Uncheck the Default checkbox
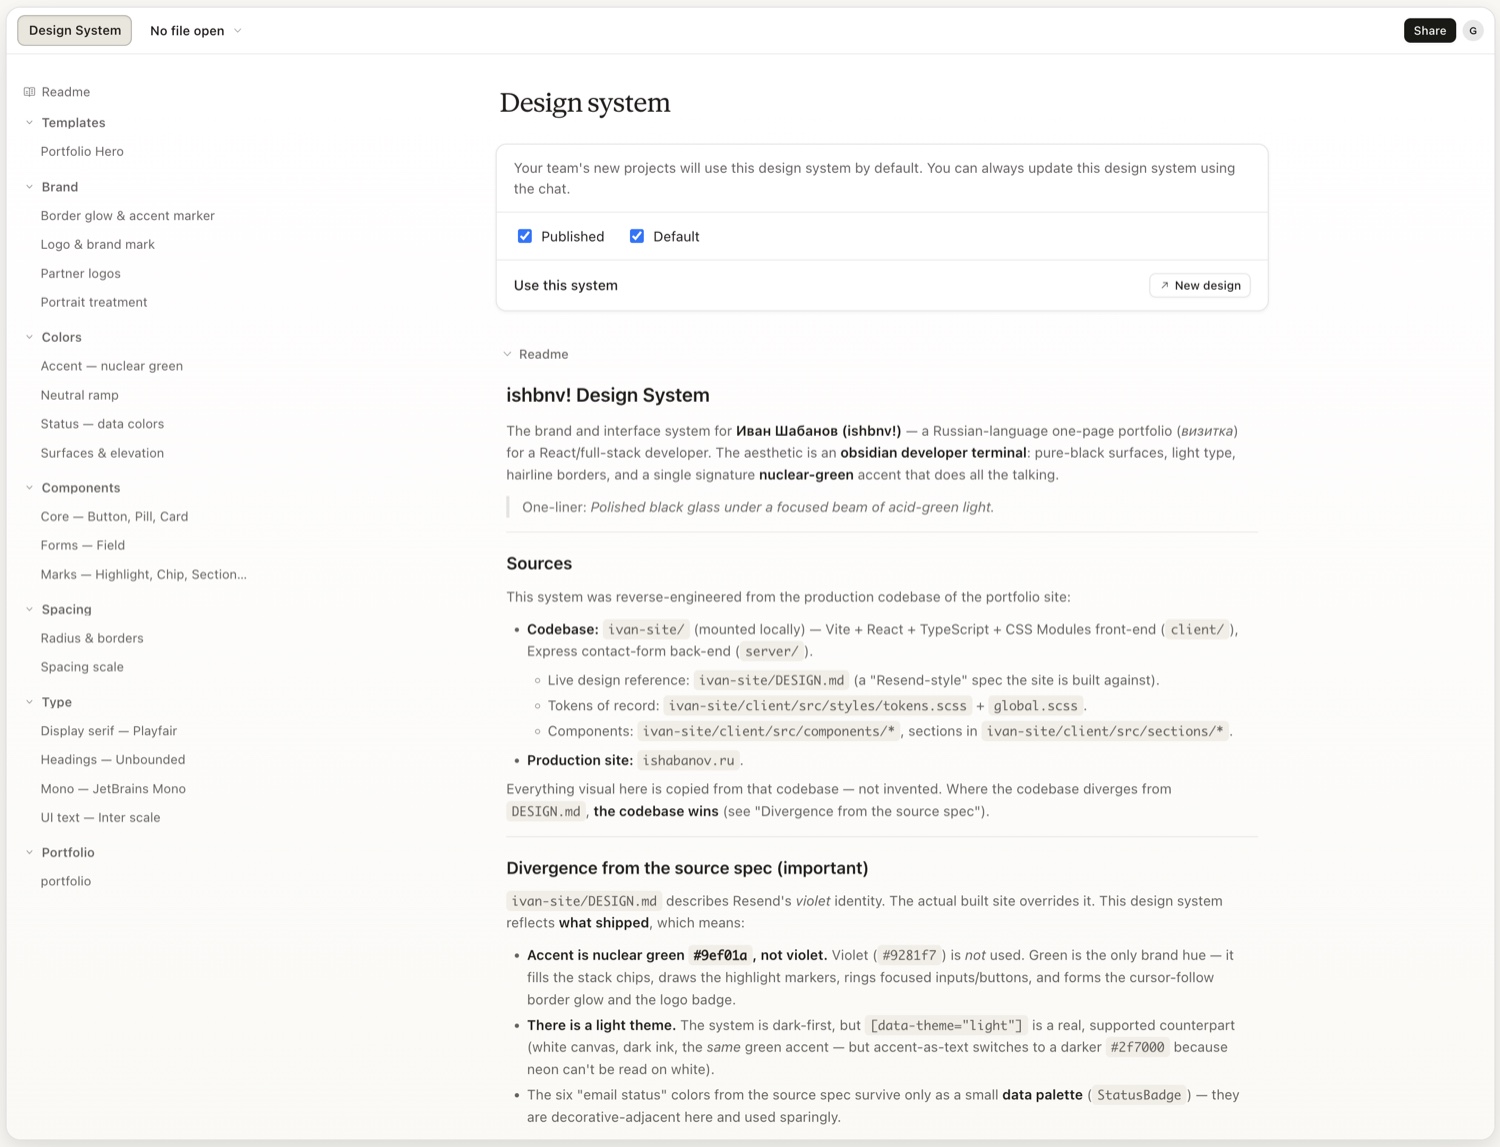Viewport: 1500px width, 1147px height. [x=637, y=236]
